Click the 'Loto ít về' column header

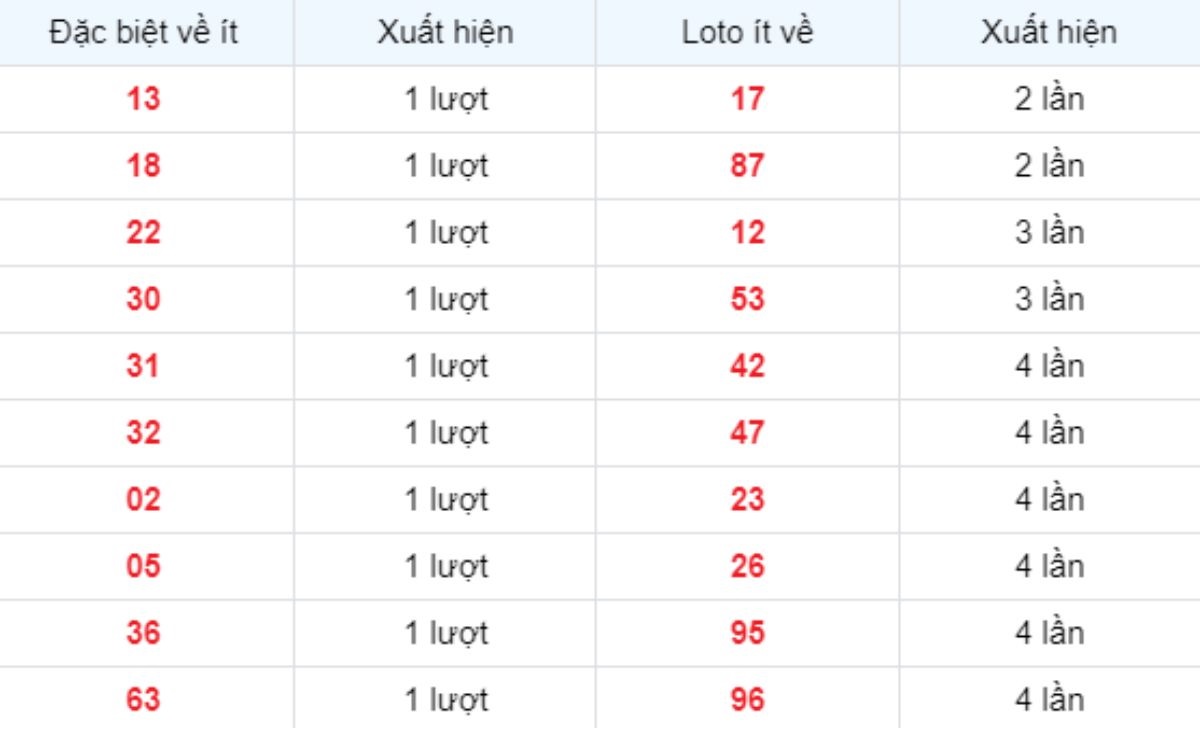747,32
